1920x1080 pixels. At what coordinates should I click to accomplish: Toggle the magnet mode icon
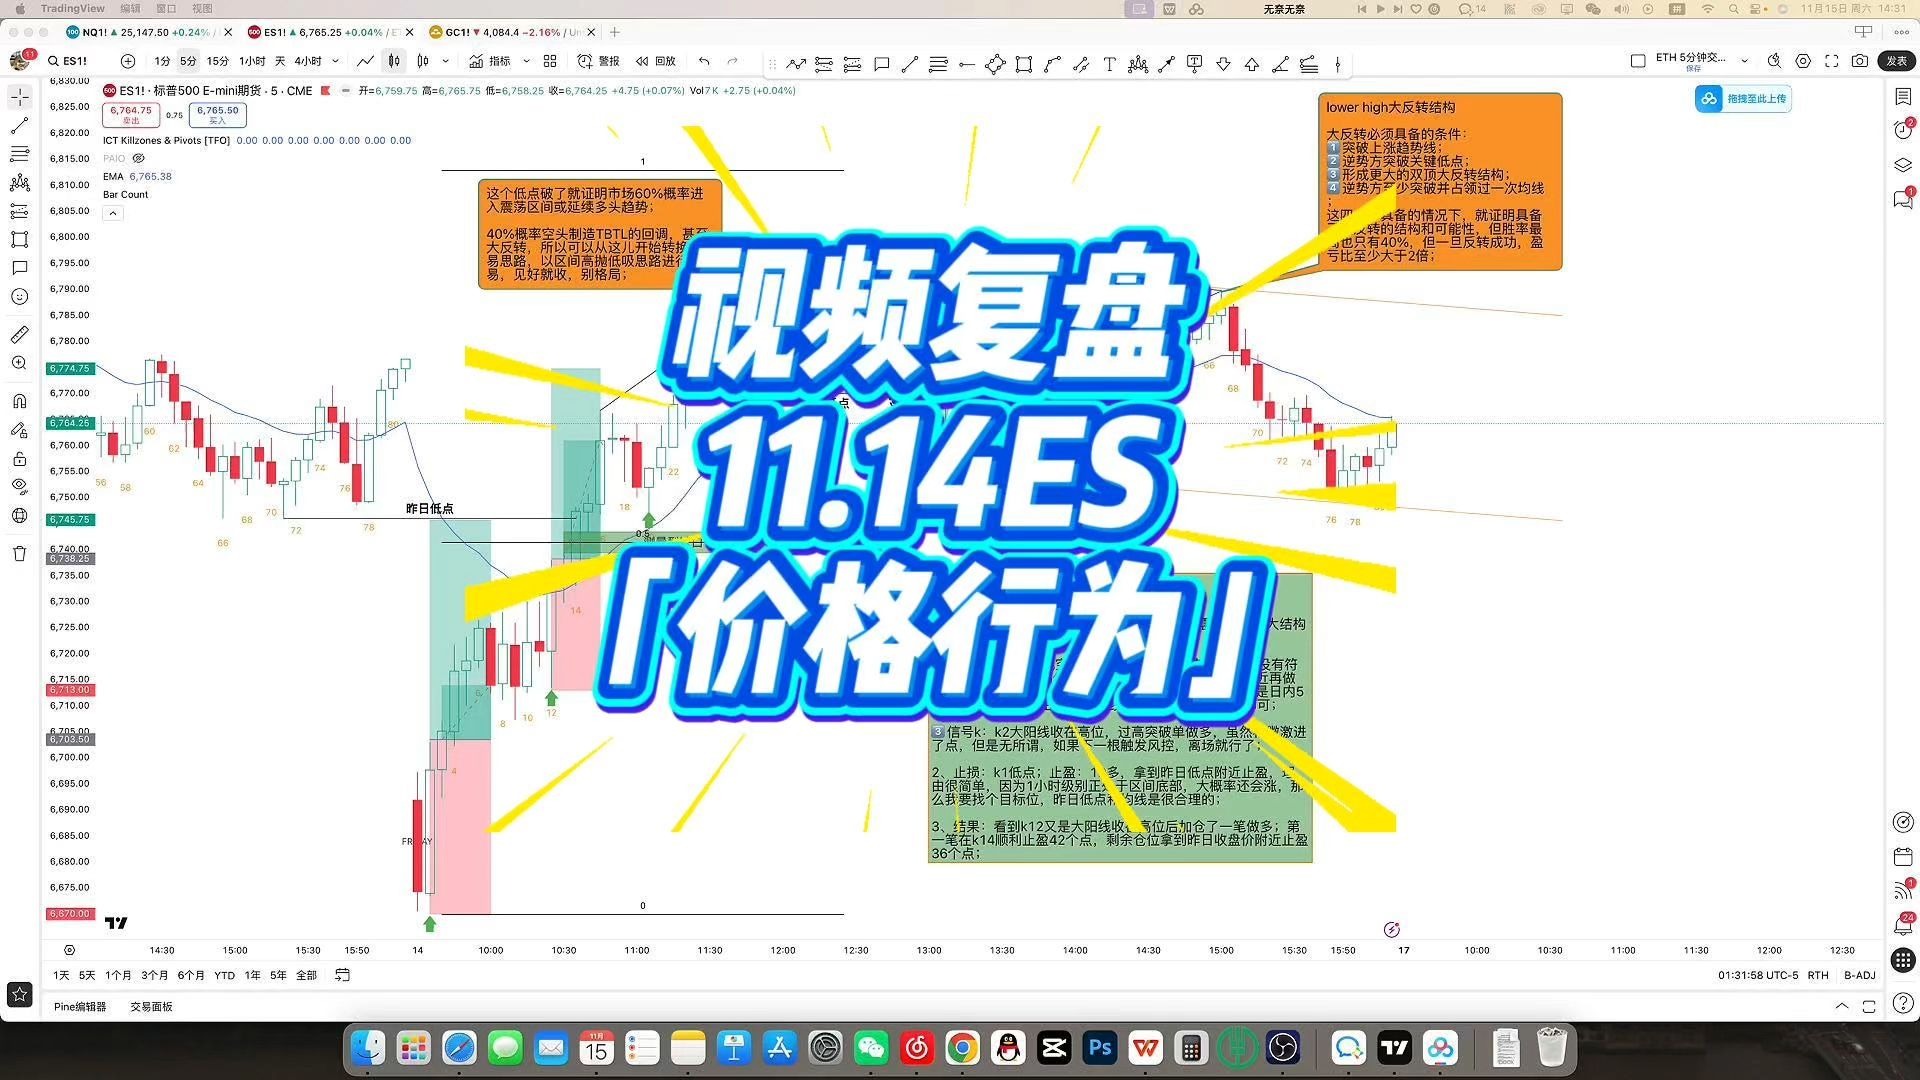tap(19, 401)
